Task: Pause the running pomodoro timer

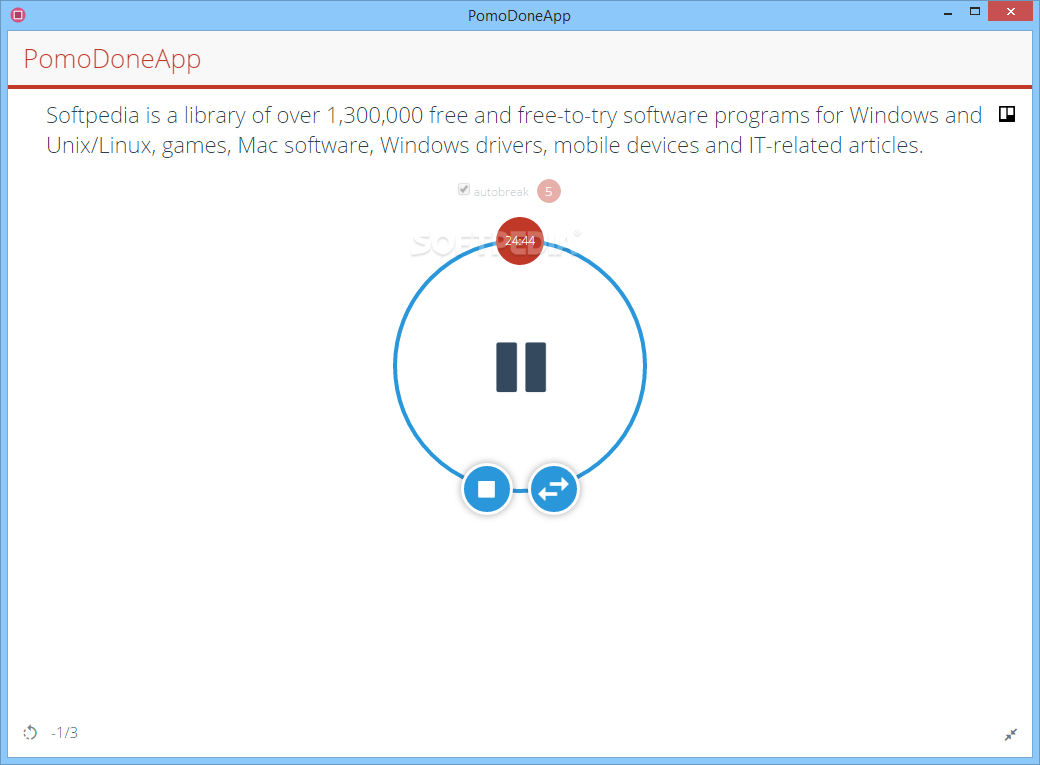Action: pos(521,367)
